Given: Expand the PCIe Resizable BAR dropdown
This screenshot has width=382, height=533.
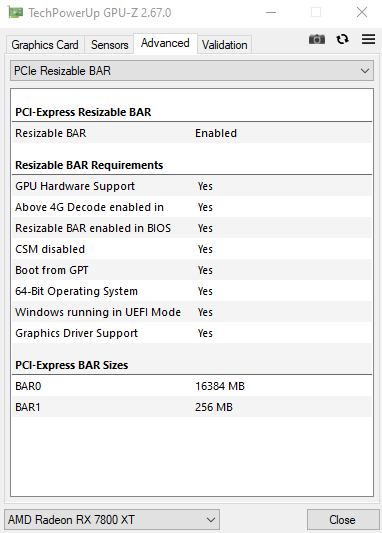Looking at the screenshot, I should point(192,71).
